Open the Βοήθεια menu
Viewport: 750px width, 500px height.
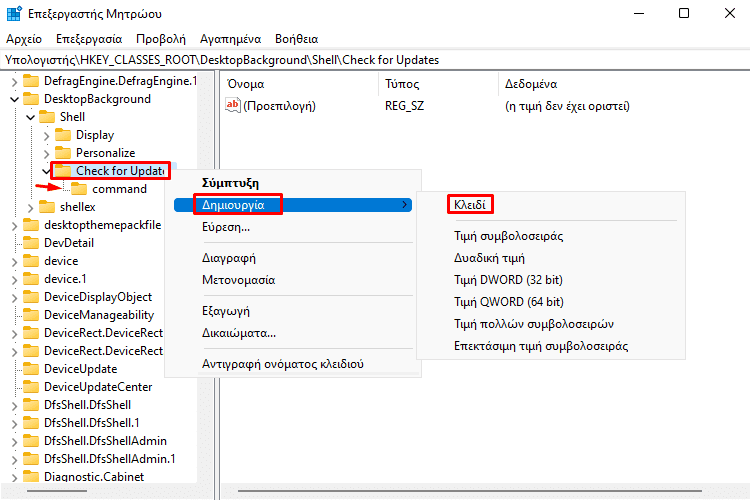297,39
